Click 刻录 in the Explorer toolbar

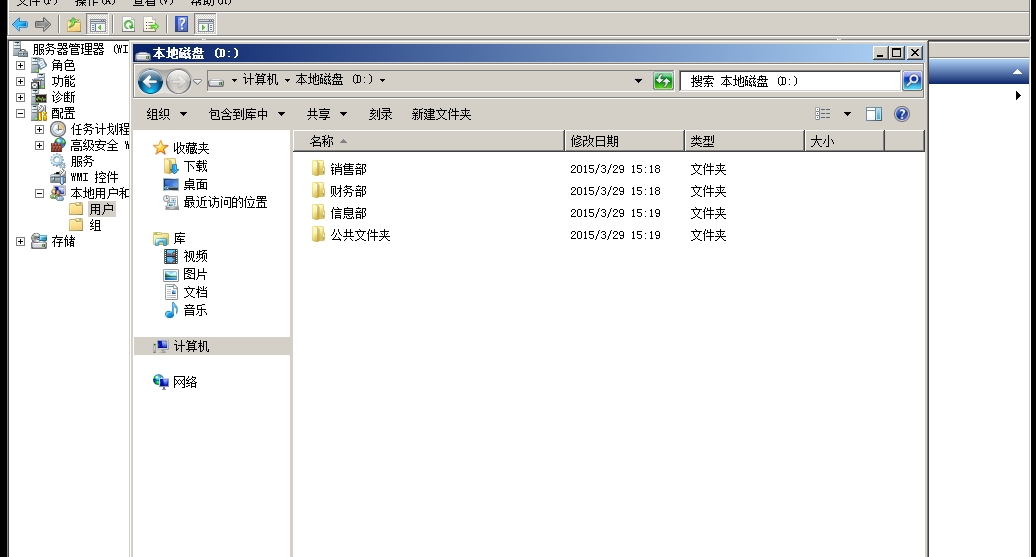[x=381, y=114]
